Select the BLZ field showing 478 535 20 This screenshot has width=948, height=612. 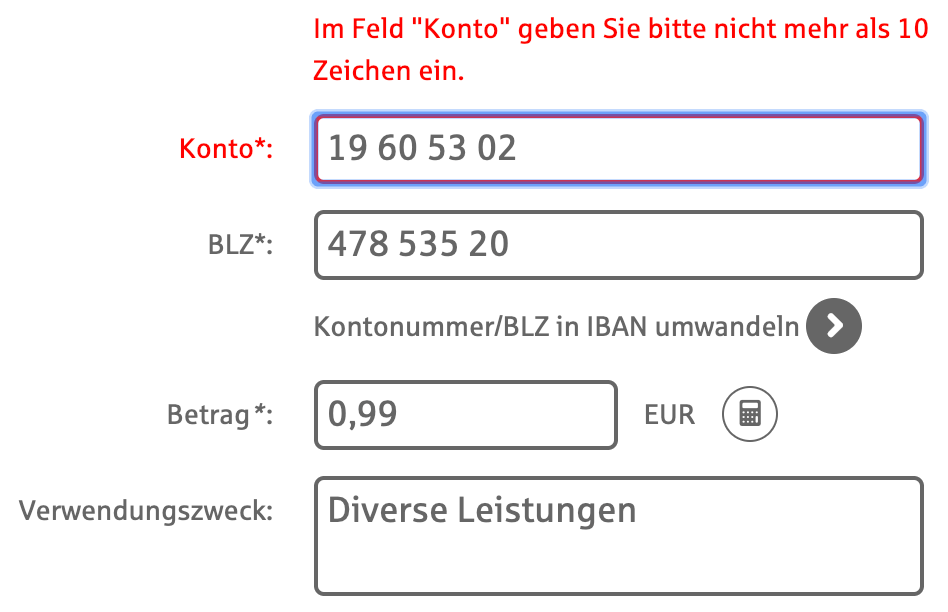[618, 244]
